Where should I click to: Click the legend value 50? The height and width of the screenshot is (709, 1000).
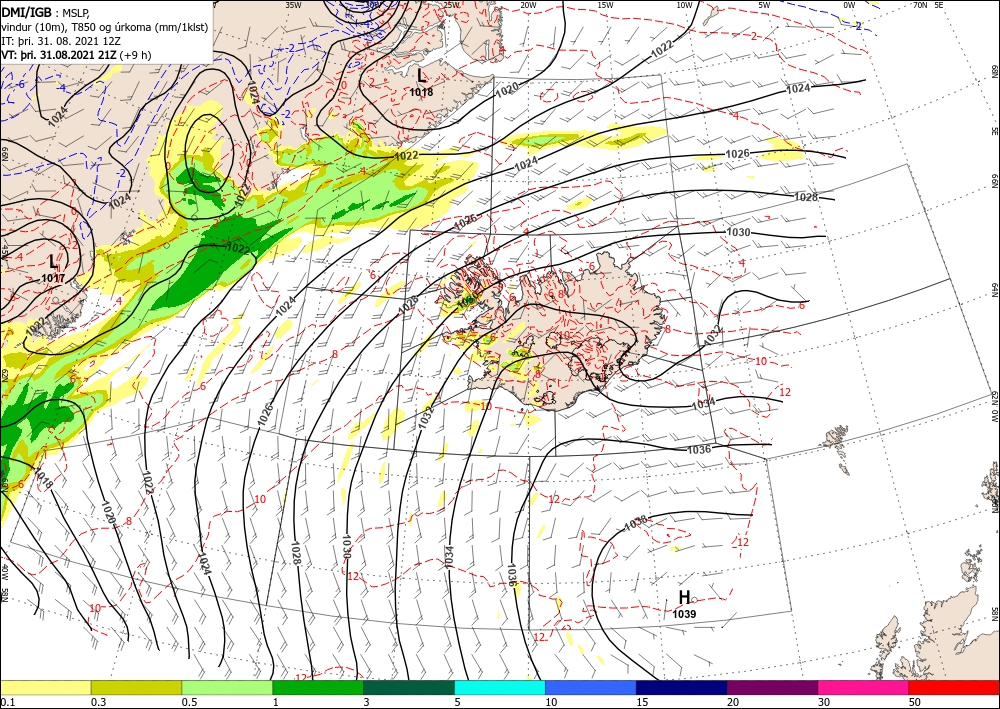click(915, 702)
